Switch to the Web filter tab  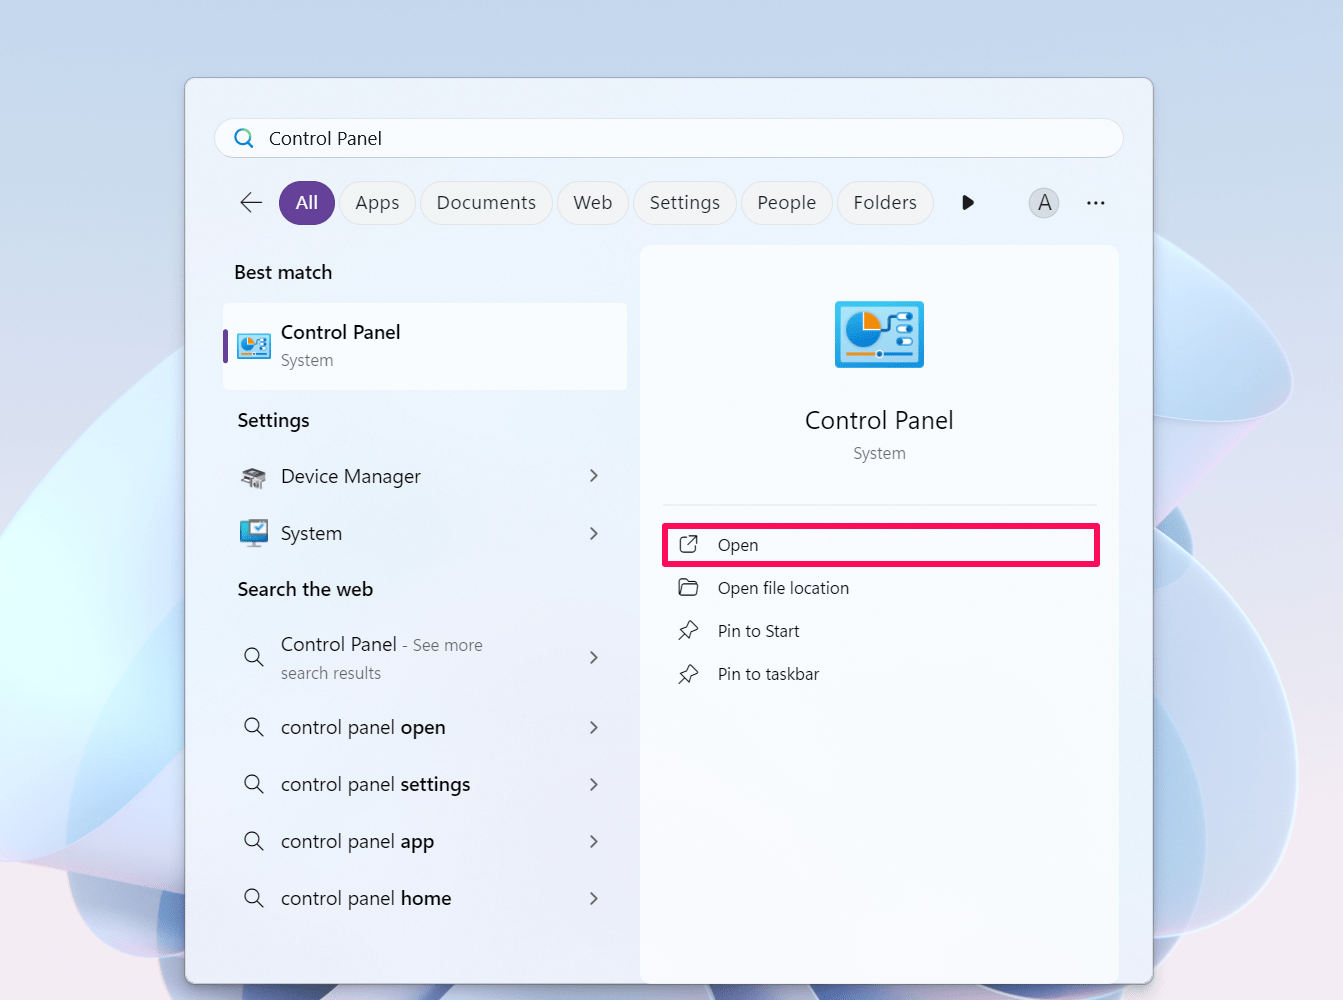592,203
